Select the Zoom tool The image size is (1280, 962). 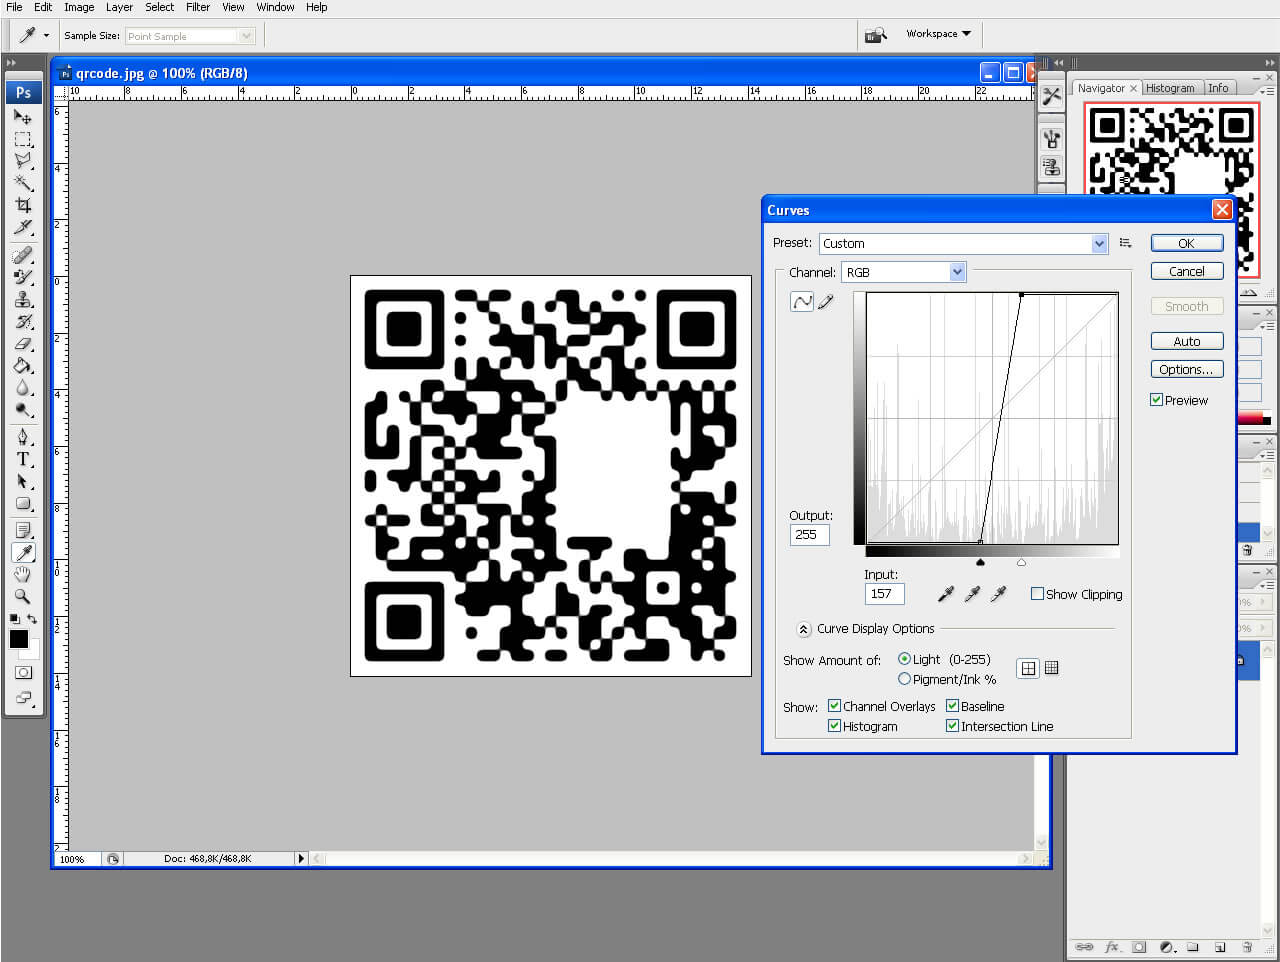coord(23,596)
